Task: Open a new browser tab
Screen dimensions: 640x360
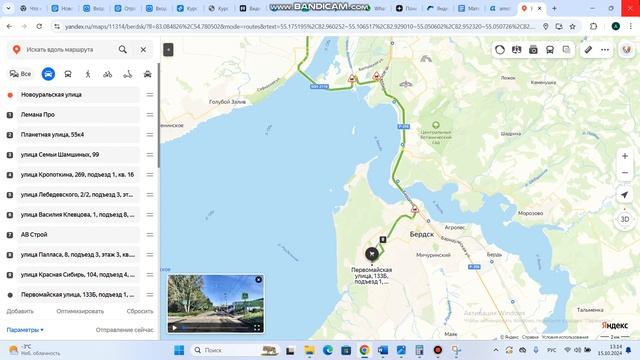Action: [554, 8]
